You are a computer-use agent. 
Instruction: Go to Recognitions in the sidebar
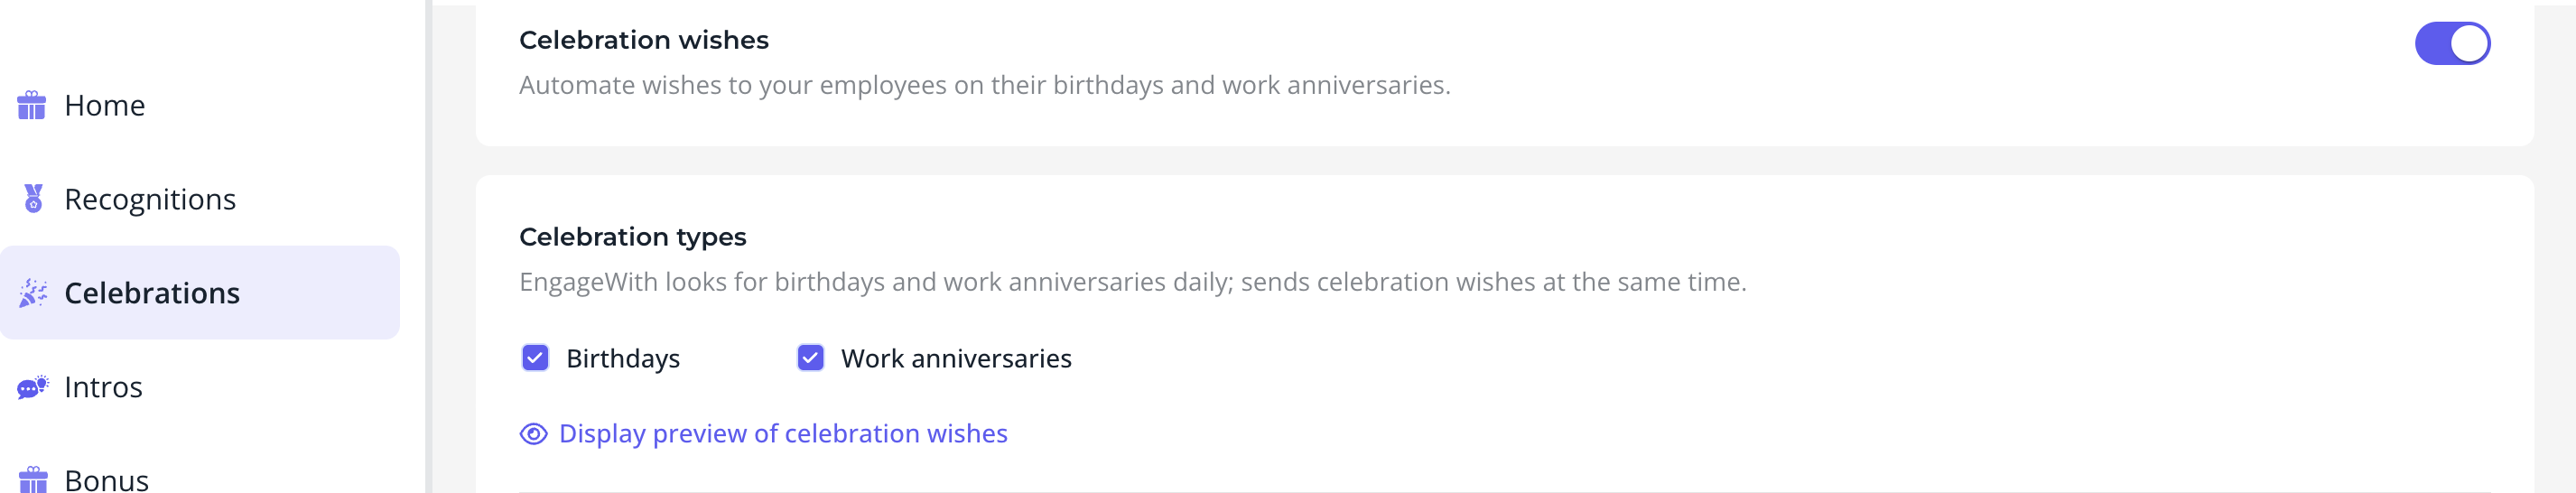[x=200, y=199]
